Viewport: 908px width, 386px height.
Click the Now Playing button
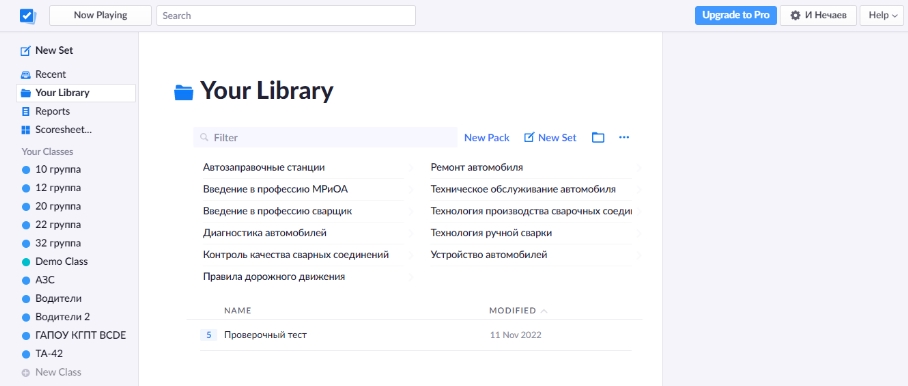point(100,16)
